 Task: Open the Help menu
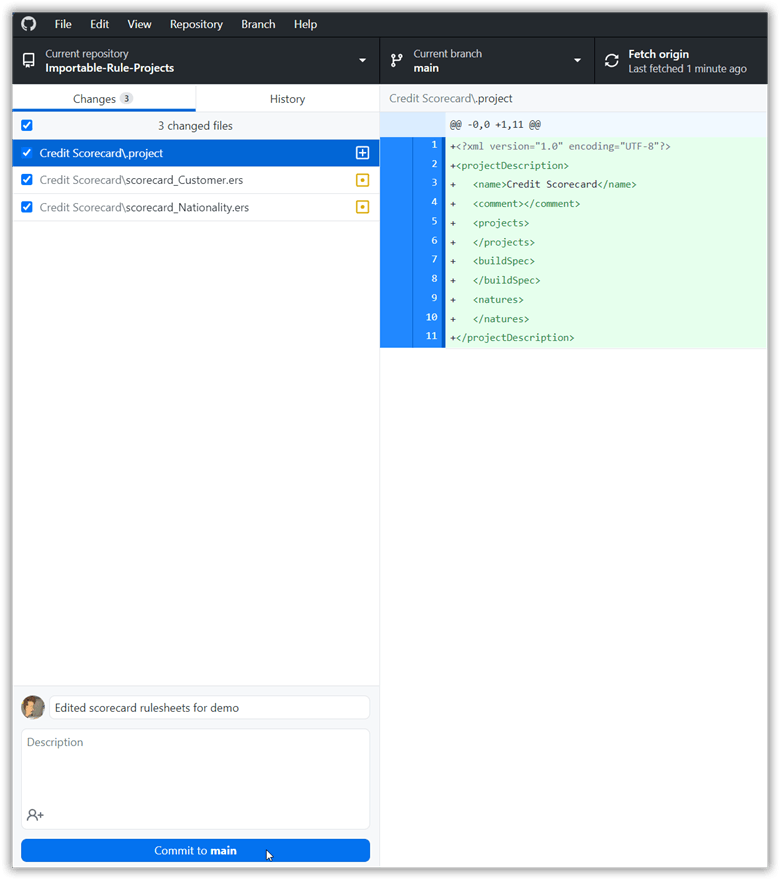[x=305, y=24]
